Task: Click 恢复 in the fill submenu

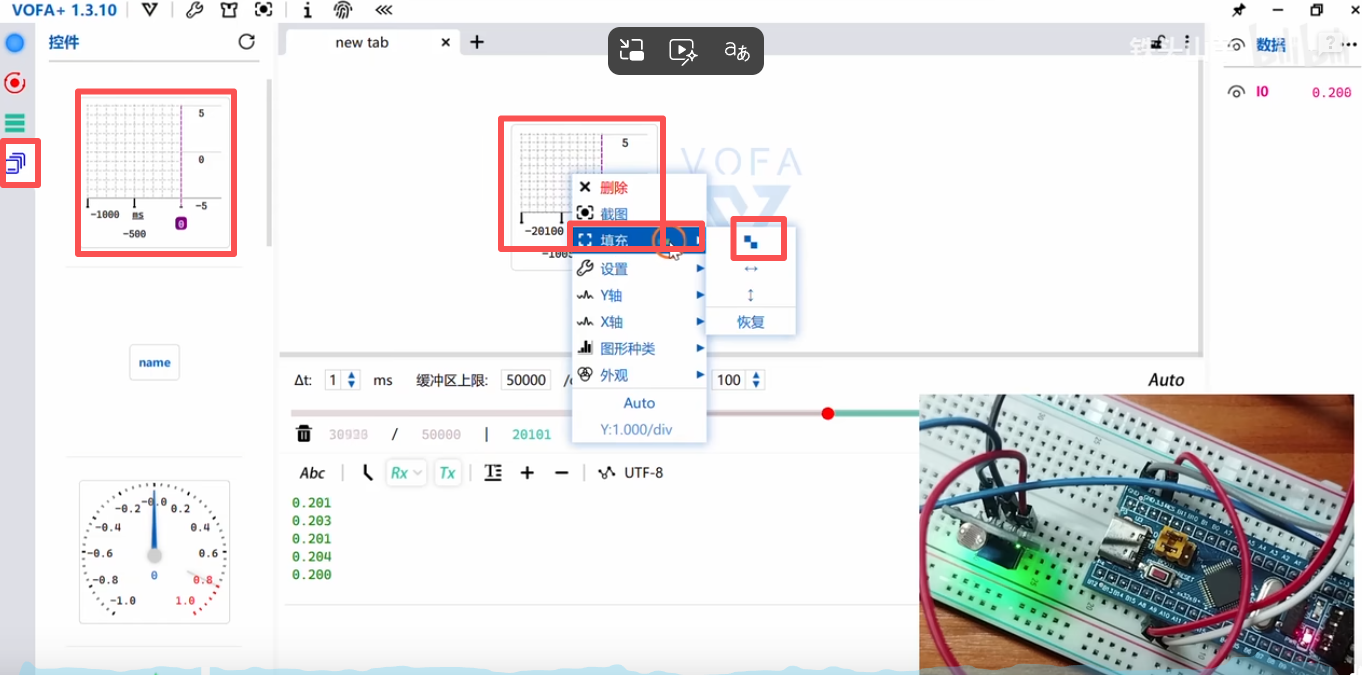Action: [x=751, y=322]
